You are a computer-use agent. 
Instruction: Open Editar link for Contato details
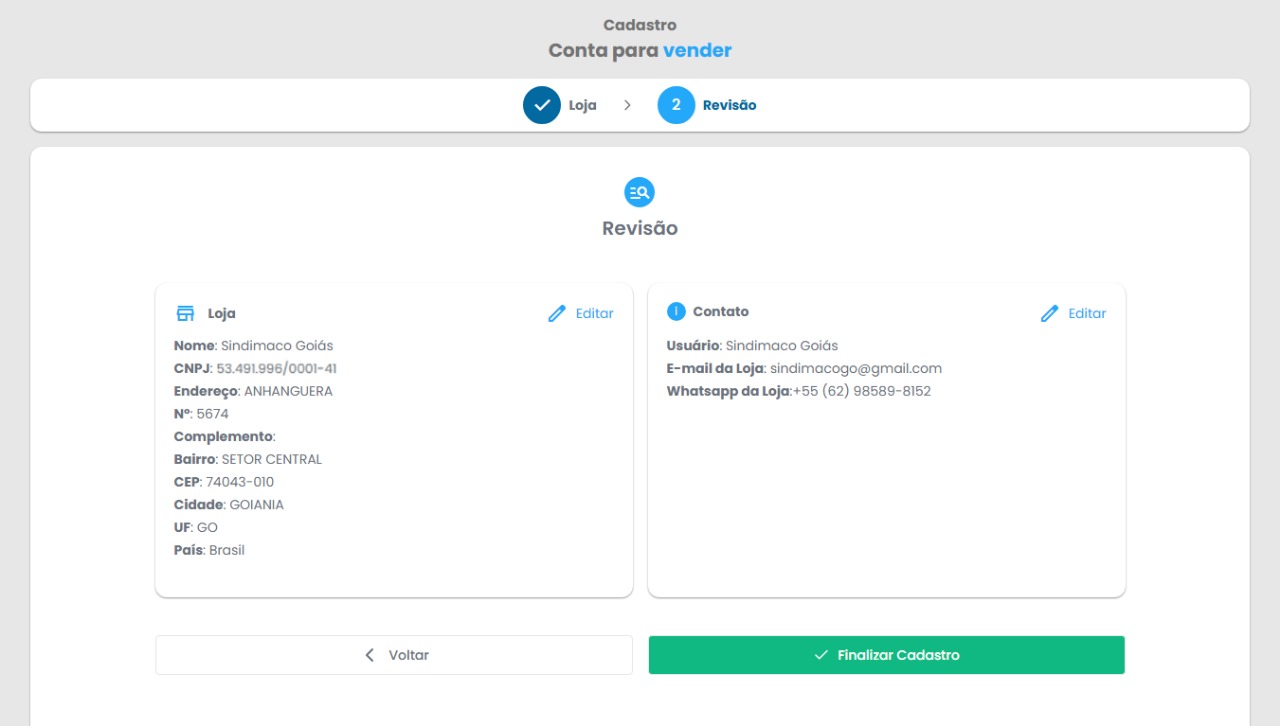tap(1087, 313)
